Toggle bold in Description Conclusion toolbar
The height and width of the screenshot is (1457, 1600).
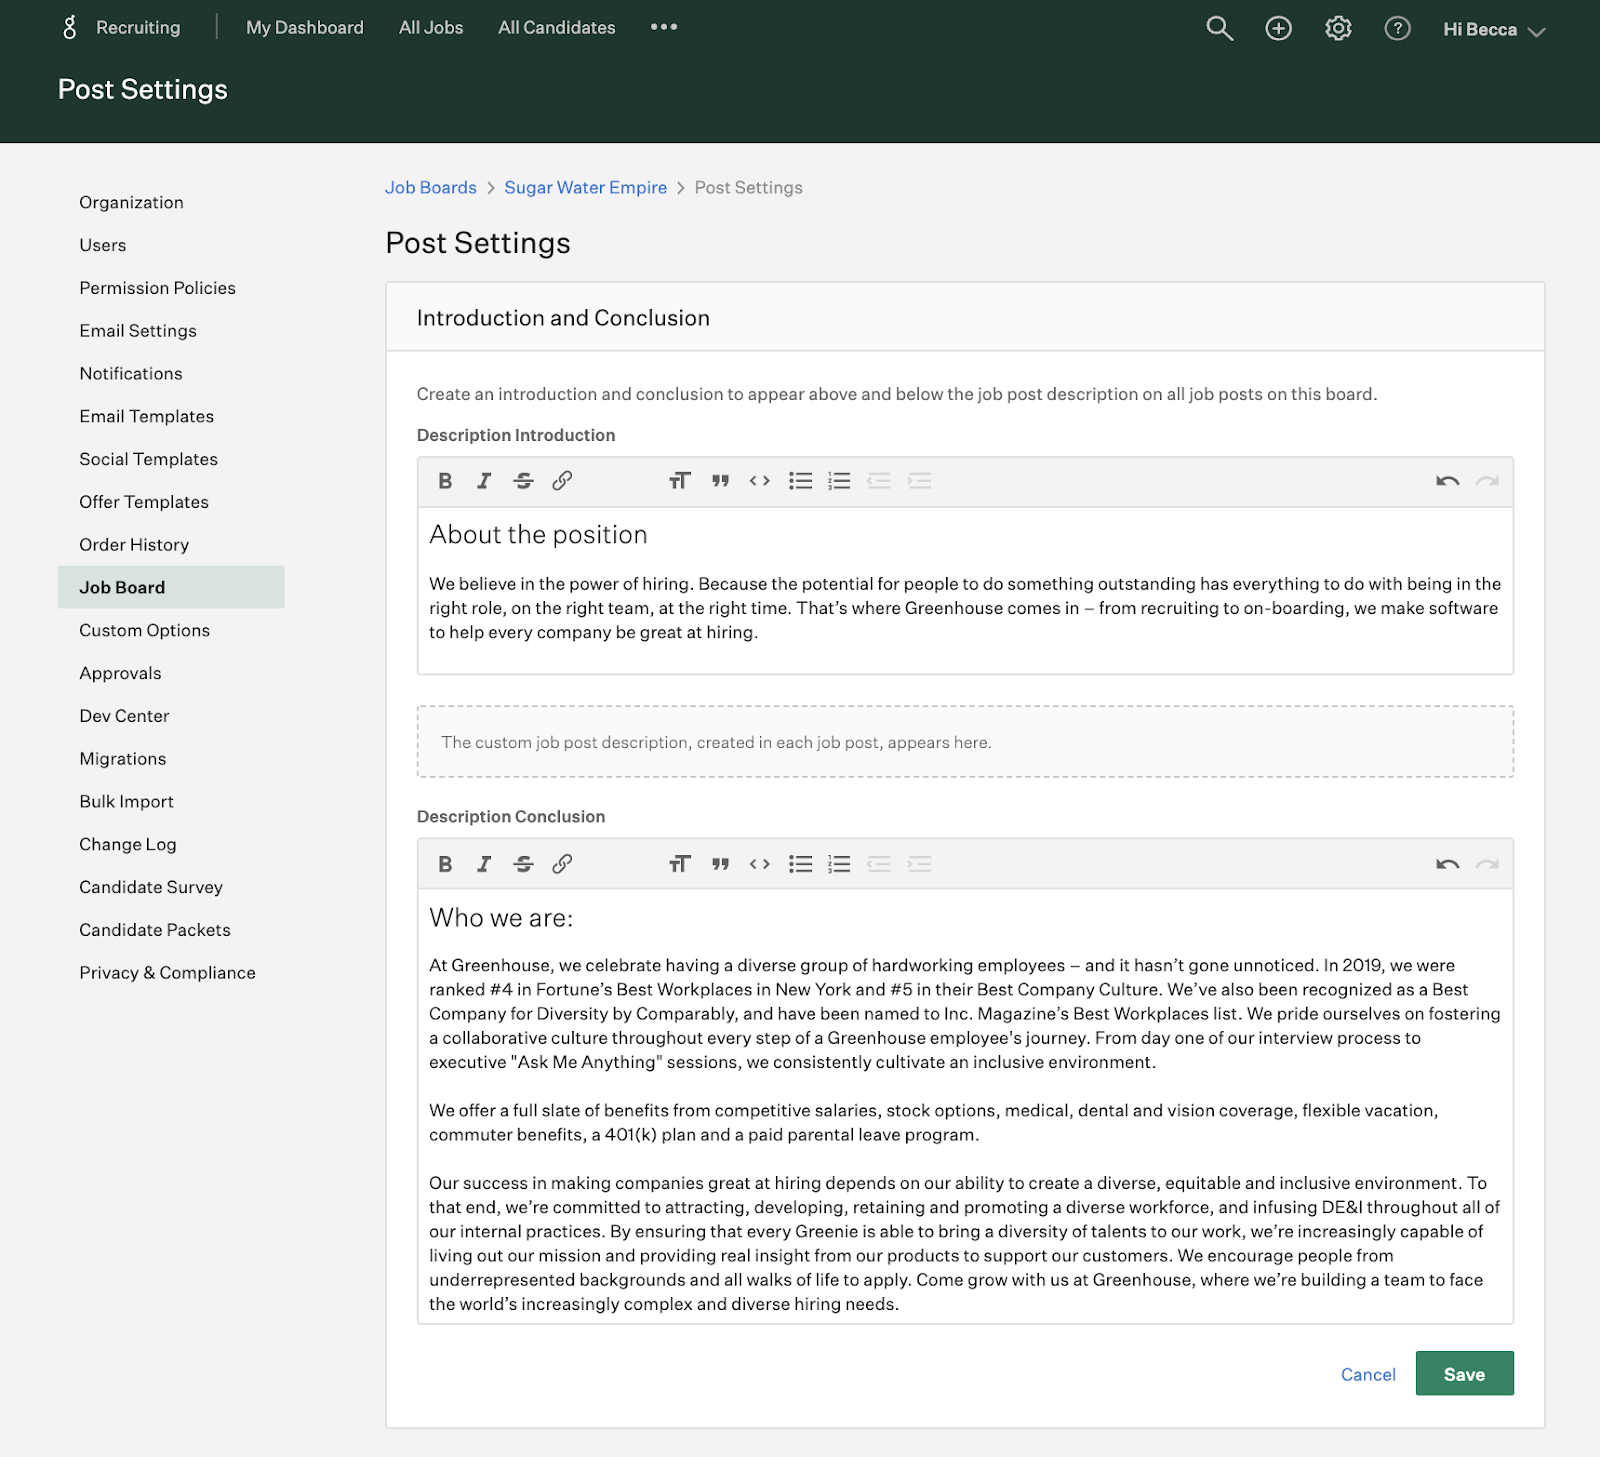coord(445,864)
